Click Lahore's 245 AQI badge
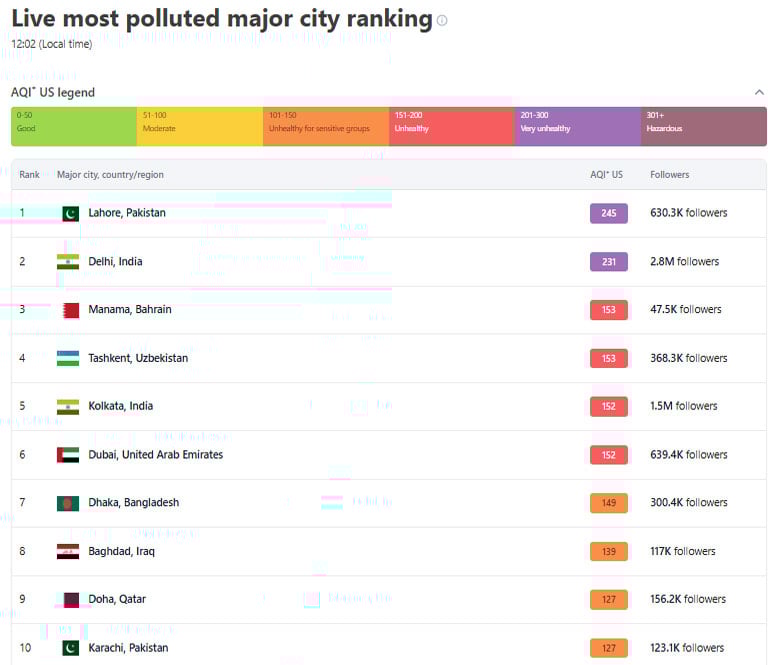The height and width of the screenshot is (665, 770). point(608,213)
